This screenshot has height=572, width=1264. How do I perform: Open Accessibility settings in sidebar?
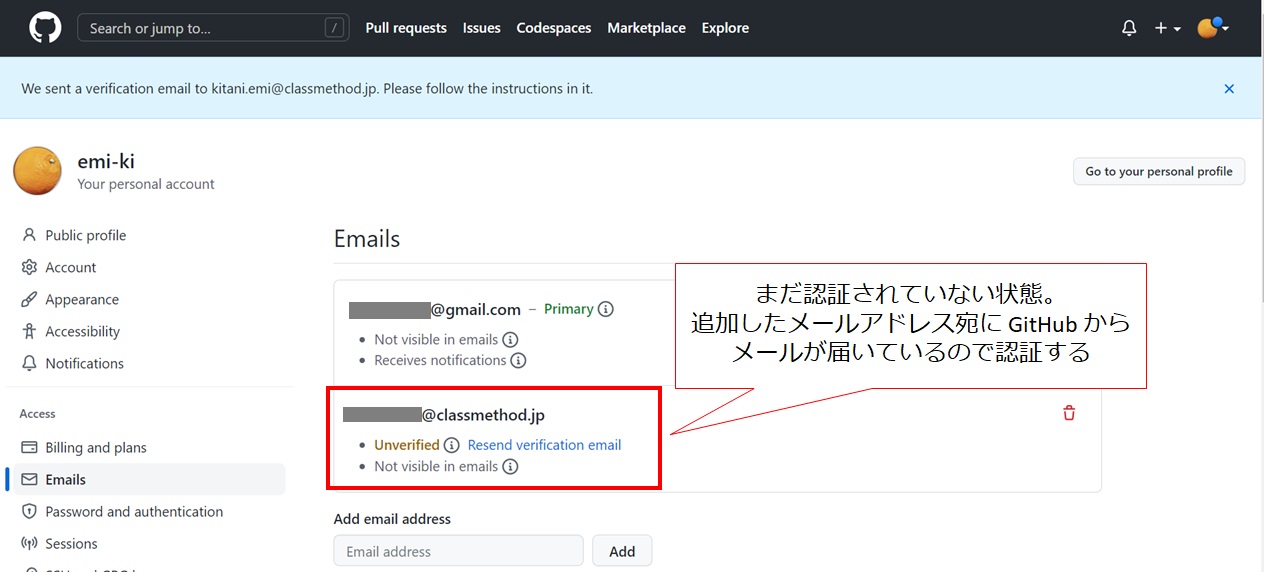click(83, 331)
